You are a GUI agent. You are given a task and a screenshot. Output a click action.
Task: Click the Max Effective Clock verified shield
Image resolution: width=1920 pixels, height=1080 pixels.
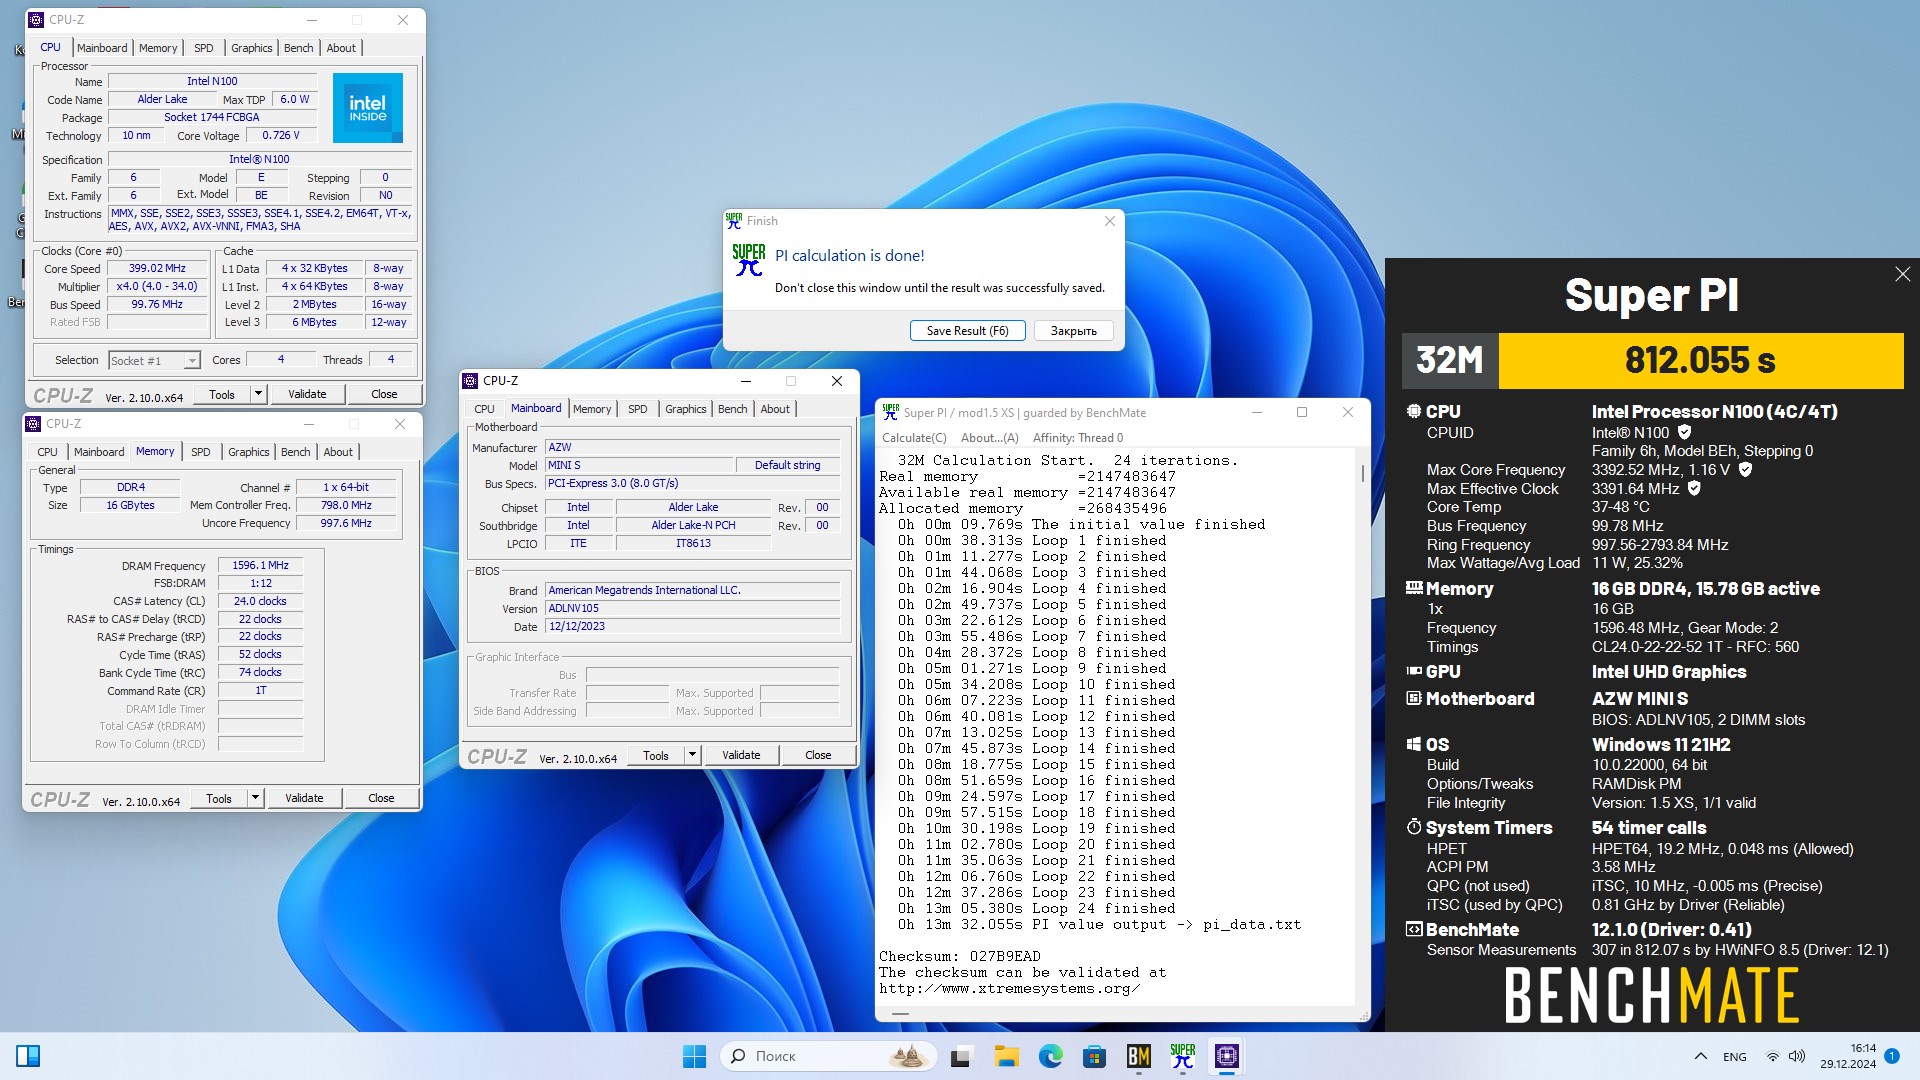(x=1694, y=488)
